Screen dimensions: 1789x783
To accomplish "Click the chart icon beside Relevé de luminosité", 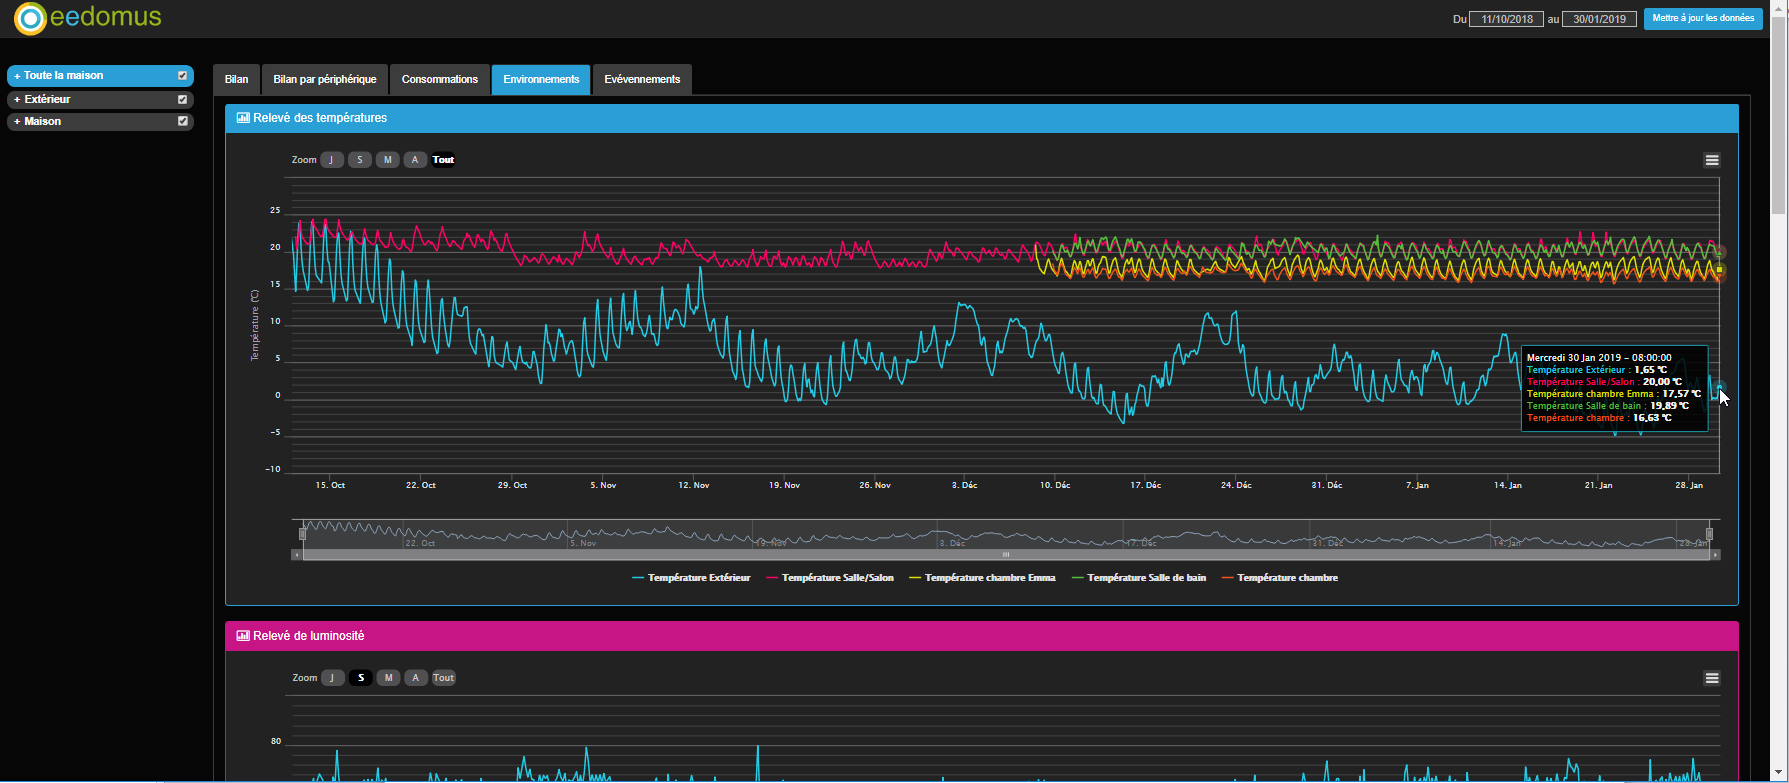I will click(243, 636).
